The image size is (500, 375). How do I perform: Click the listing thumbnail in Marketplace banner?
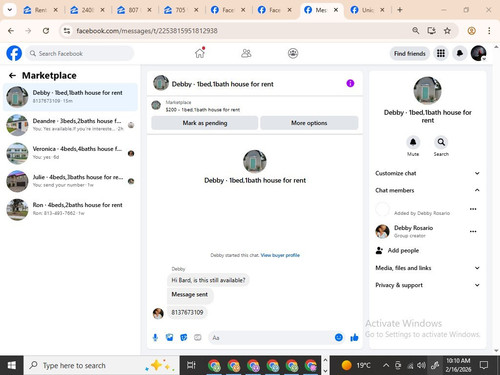pos(156,105)
